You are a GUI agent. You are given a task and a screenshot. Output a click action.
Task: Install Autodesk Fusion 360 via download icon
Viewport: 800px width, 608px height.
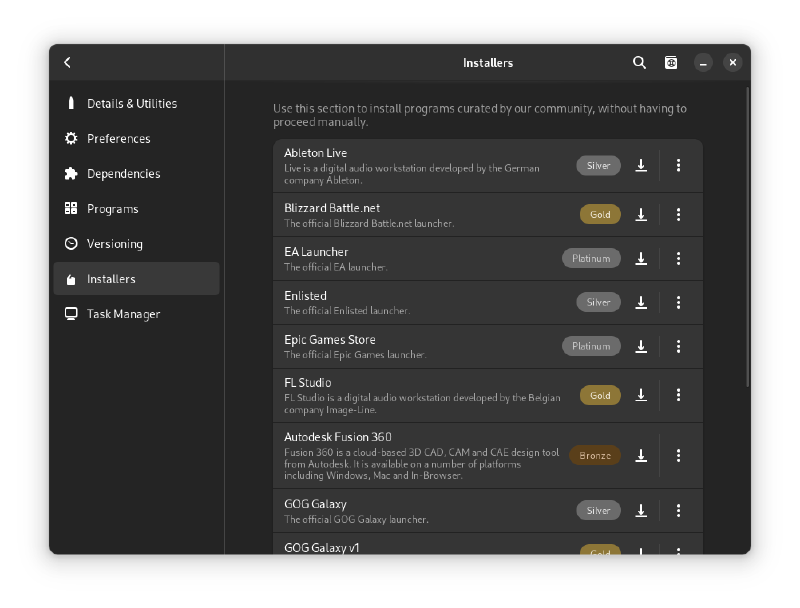(x=641, y=456)
